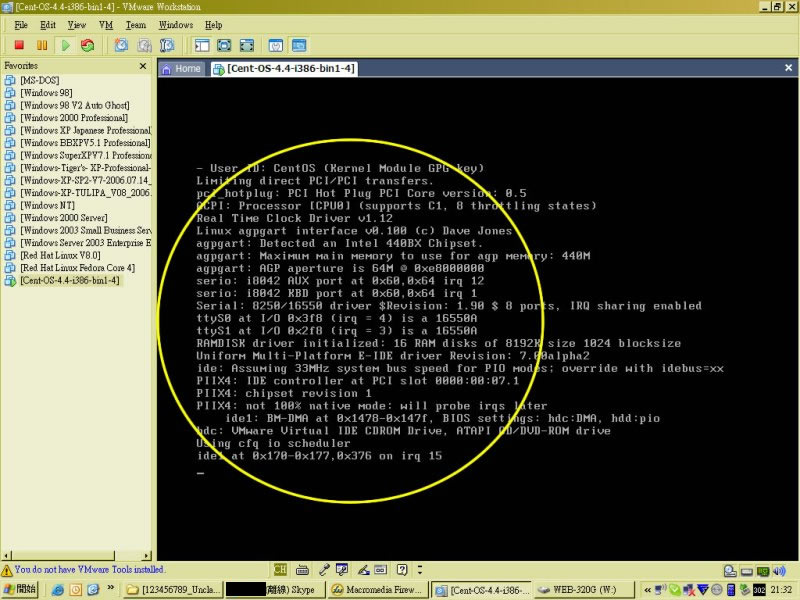Select [Windows XP Japanese Professional] favorite
The width and height of the screenshot is (800, 600).
(78, 130)
